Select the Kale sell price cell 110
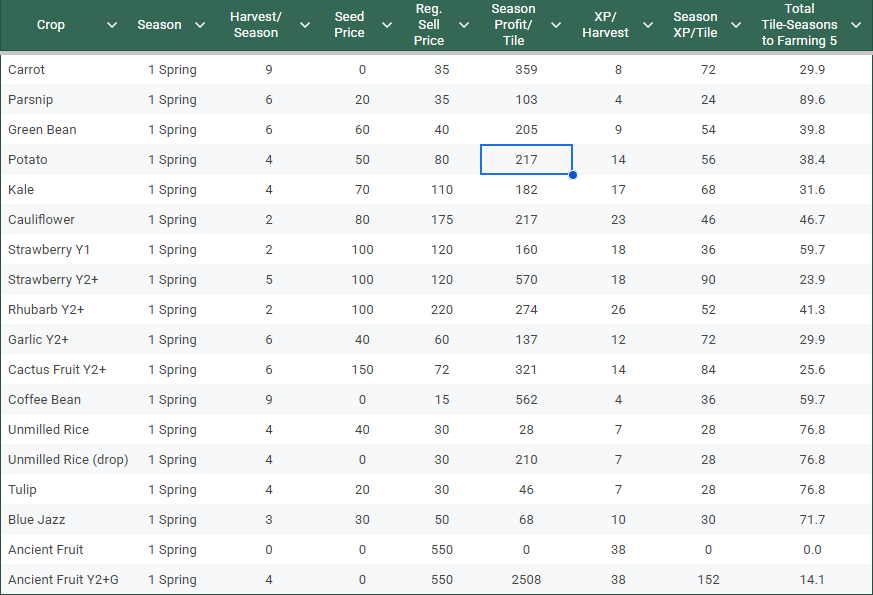 pyautogui.click(x=442, y=190)
